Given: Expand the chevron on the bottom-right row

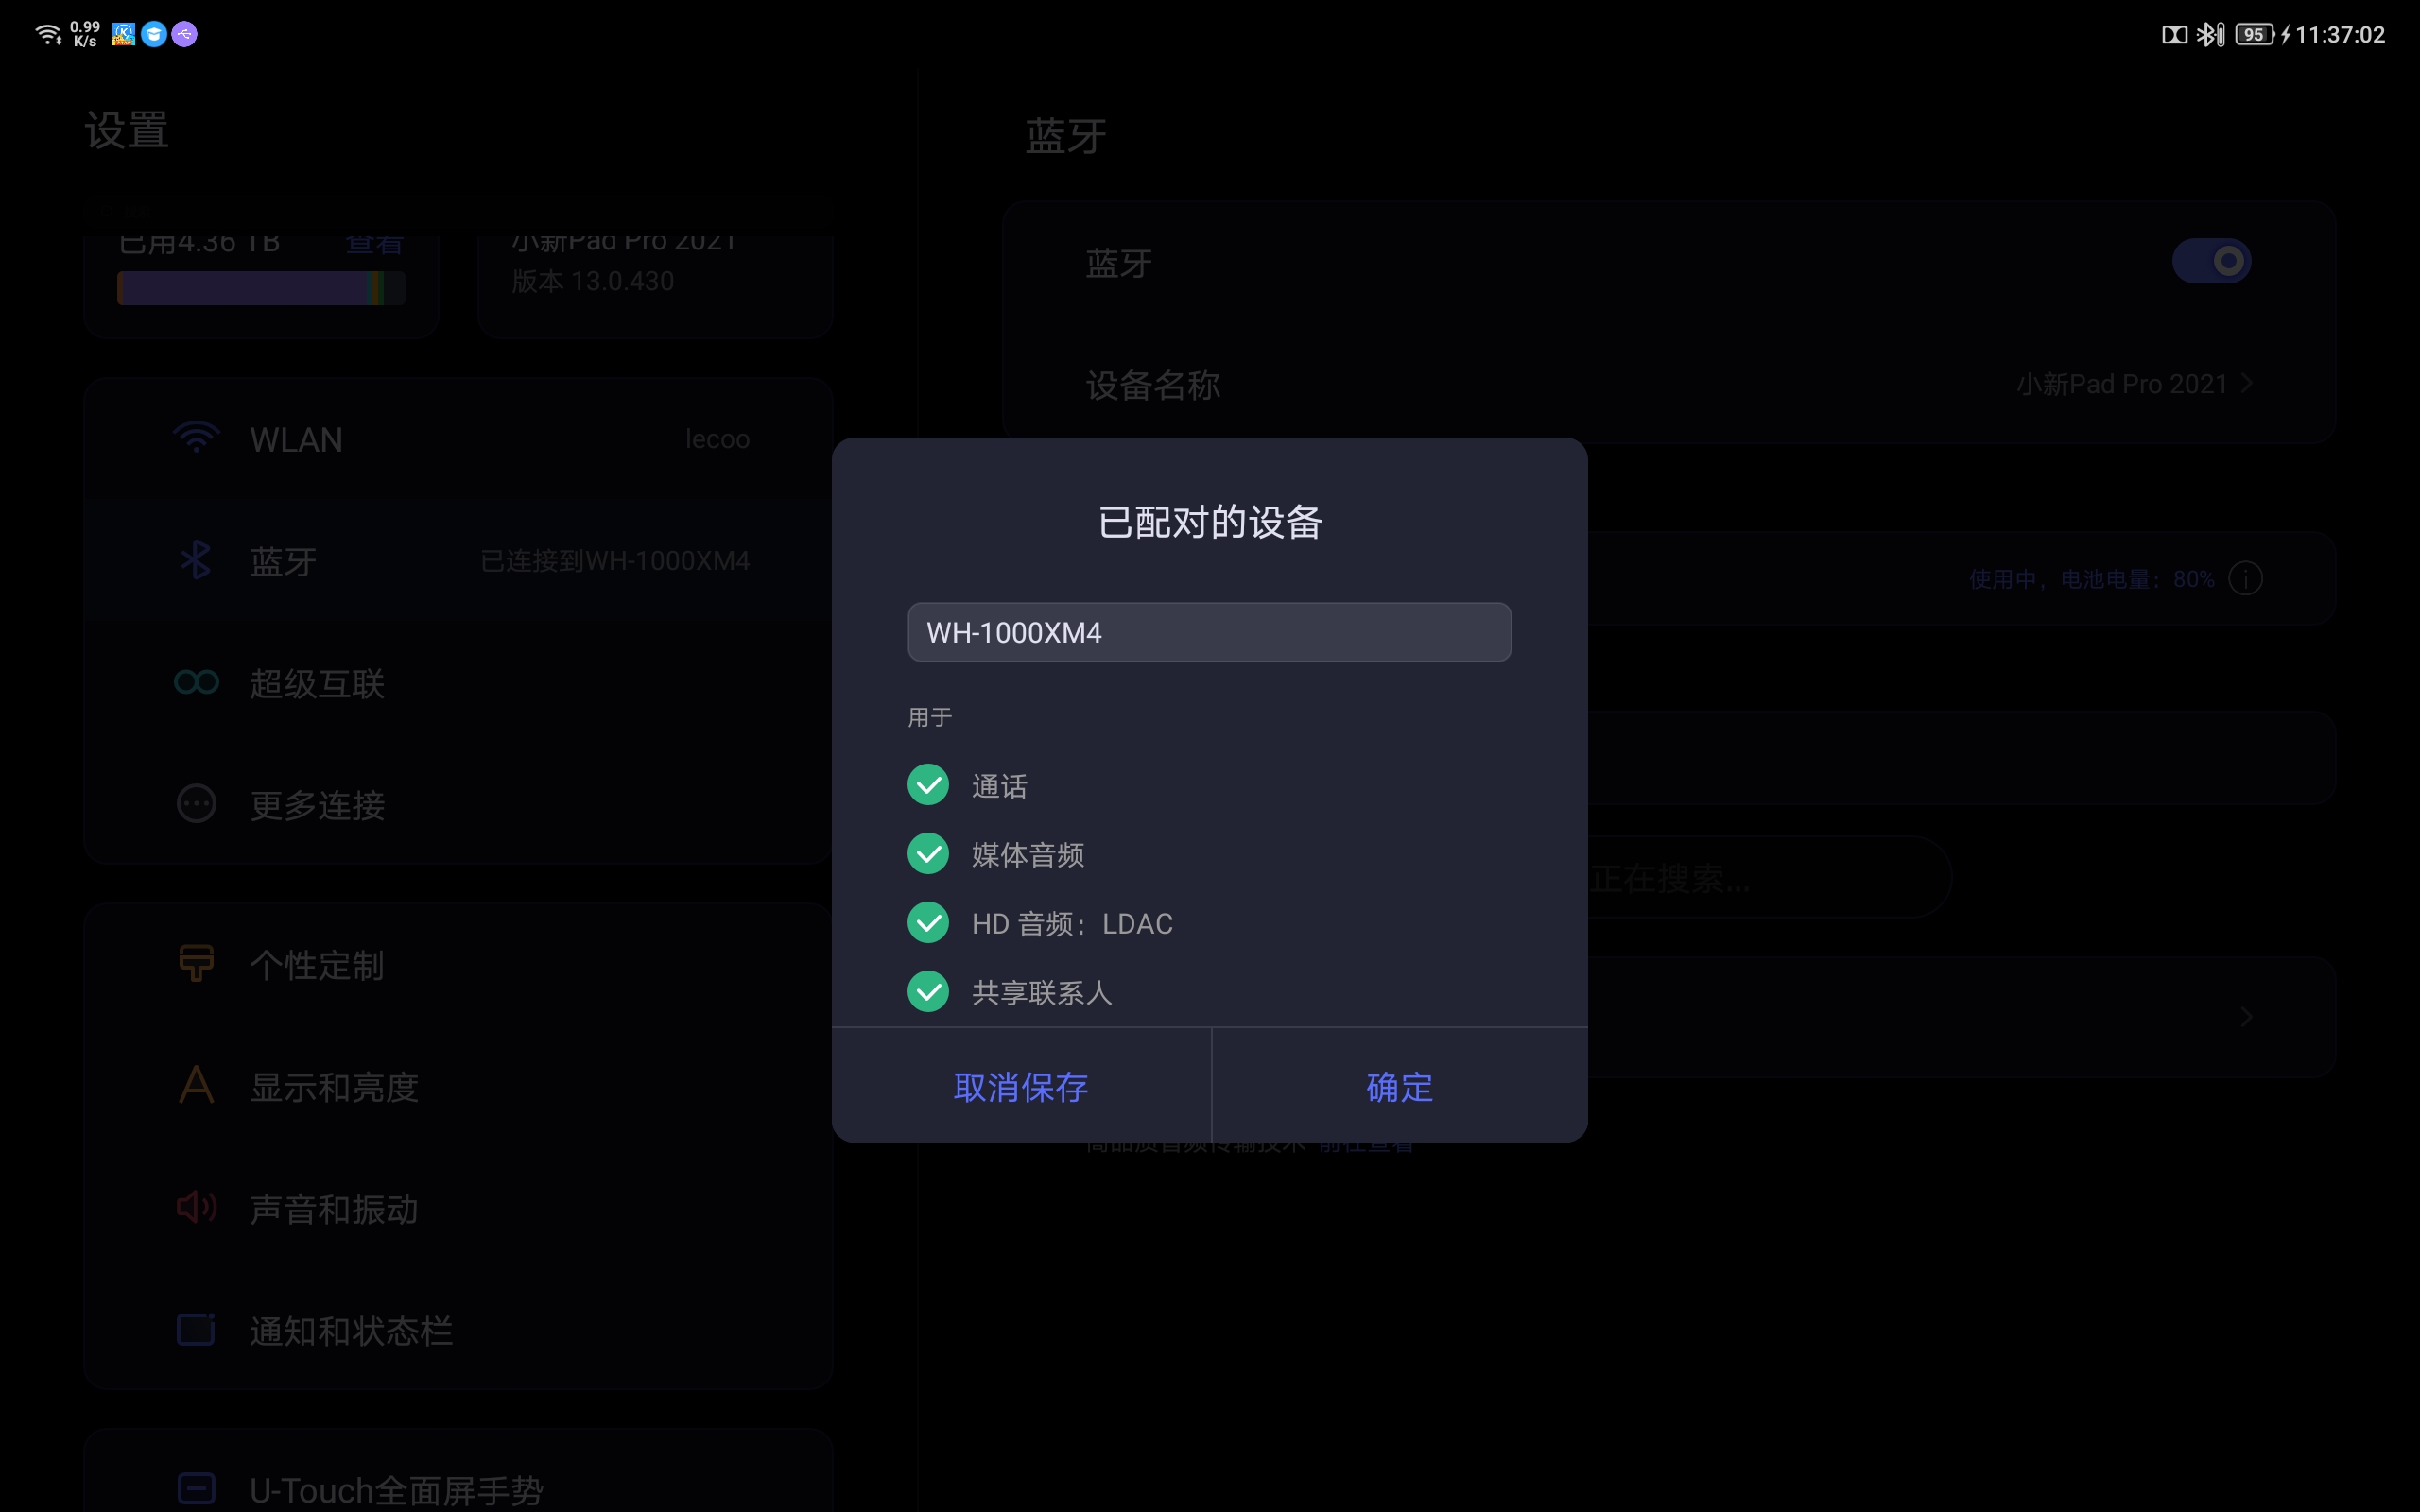Looking at the screenshot, I should tap(2246, 1017).
